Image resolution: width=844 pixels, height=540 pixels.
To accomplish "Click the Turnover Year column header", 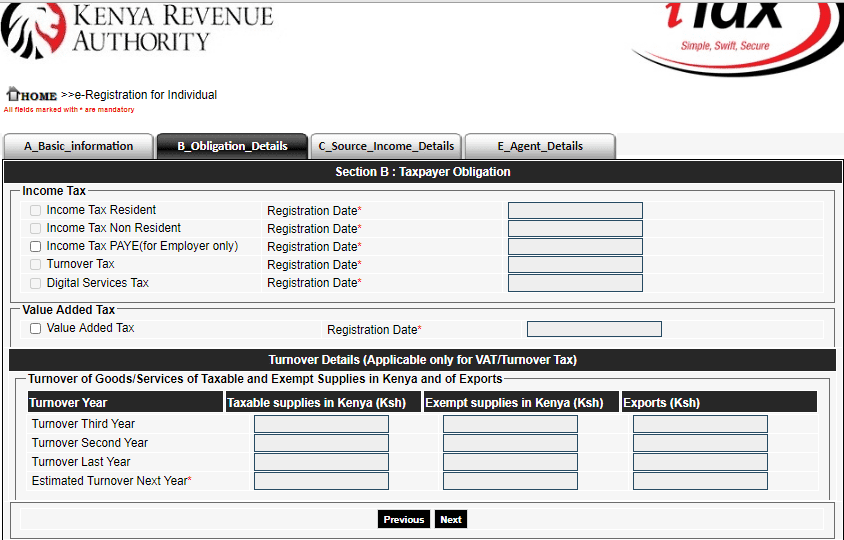I will point(125,402).
